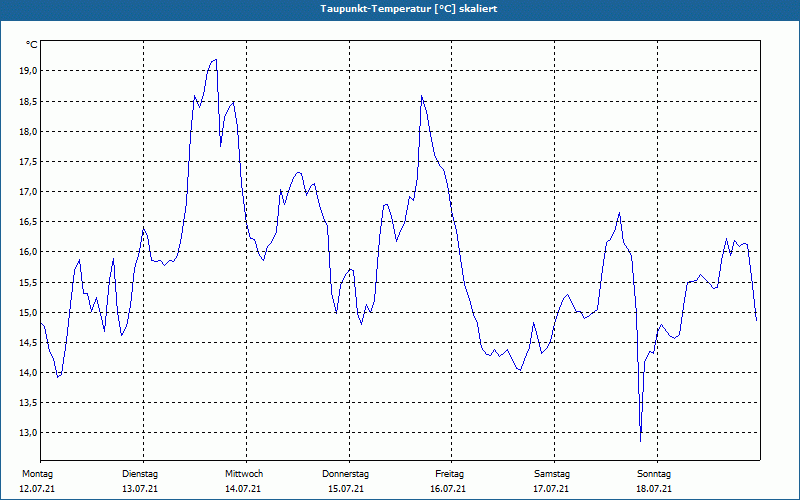Click the Samstag day label

552,474
